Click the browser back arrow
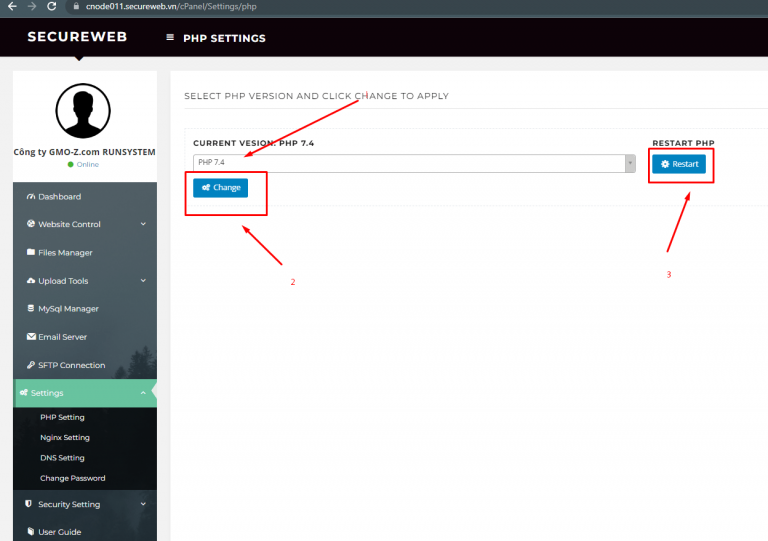Screen dimensions: 768x541 click(x=12, y=6)
